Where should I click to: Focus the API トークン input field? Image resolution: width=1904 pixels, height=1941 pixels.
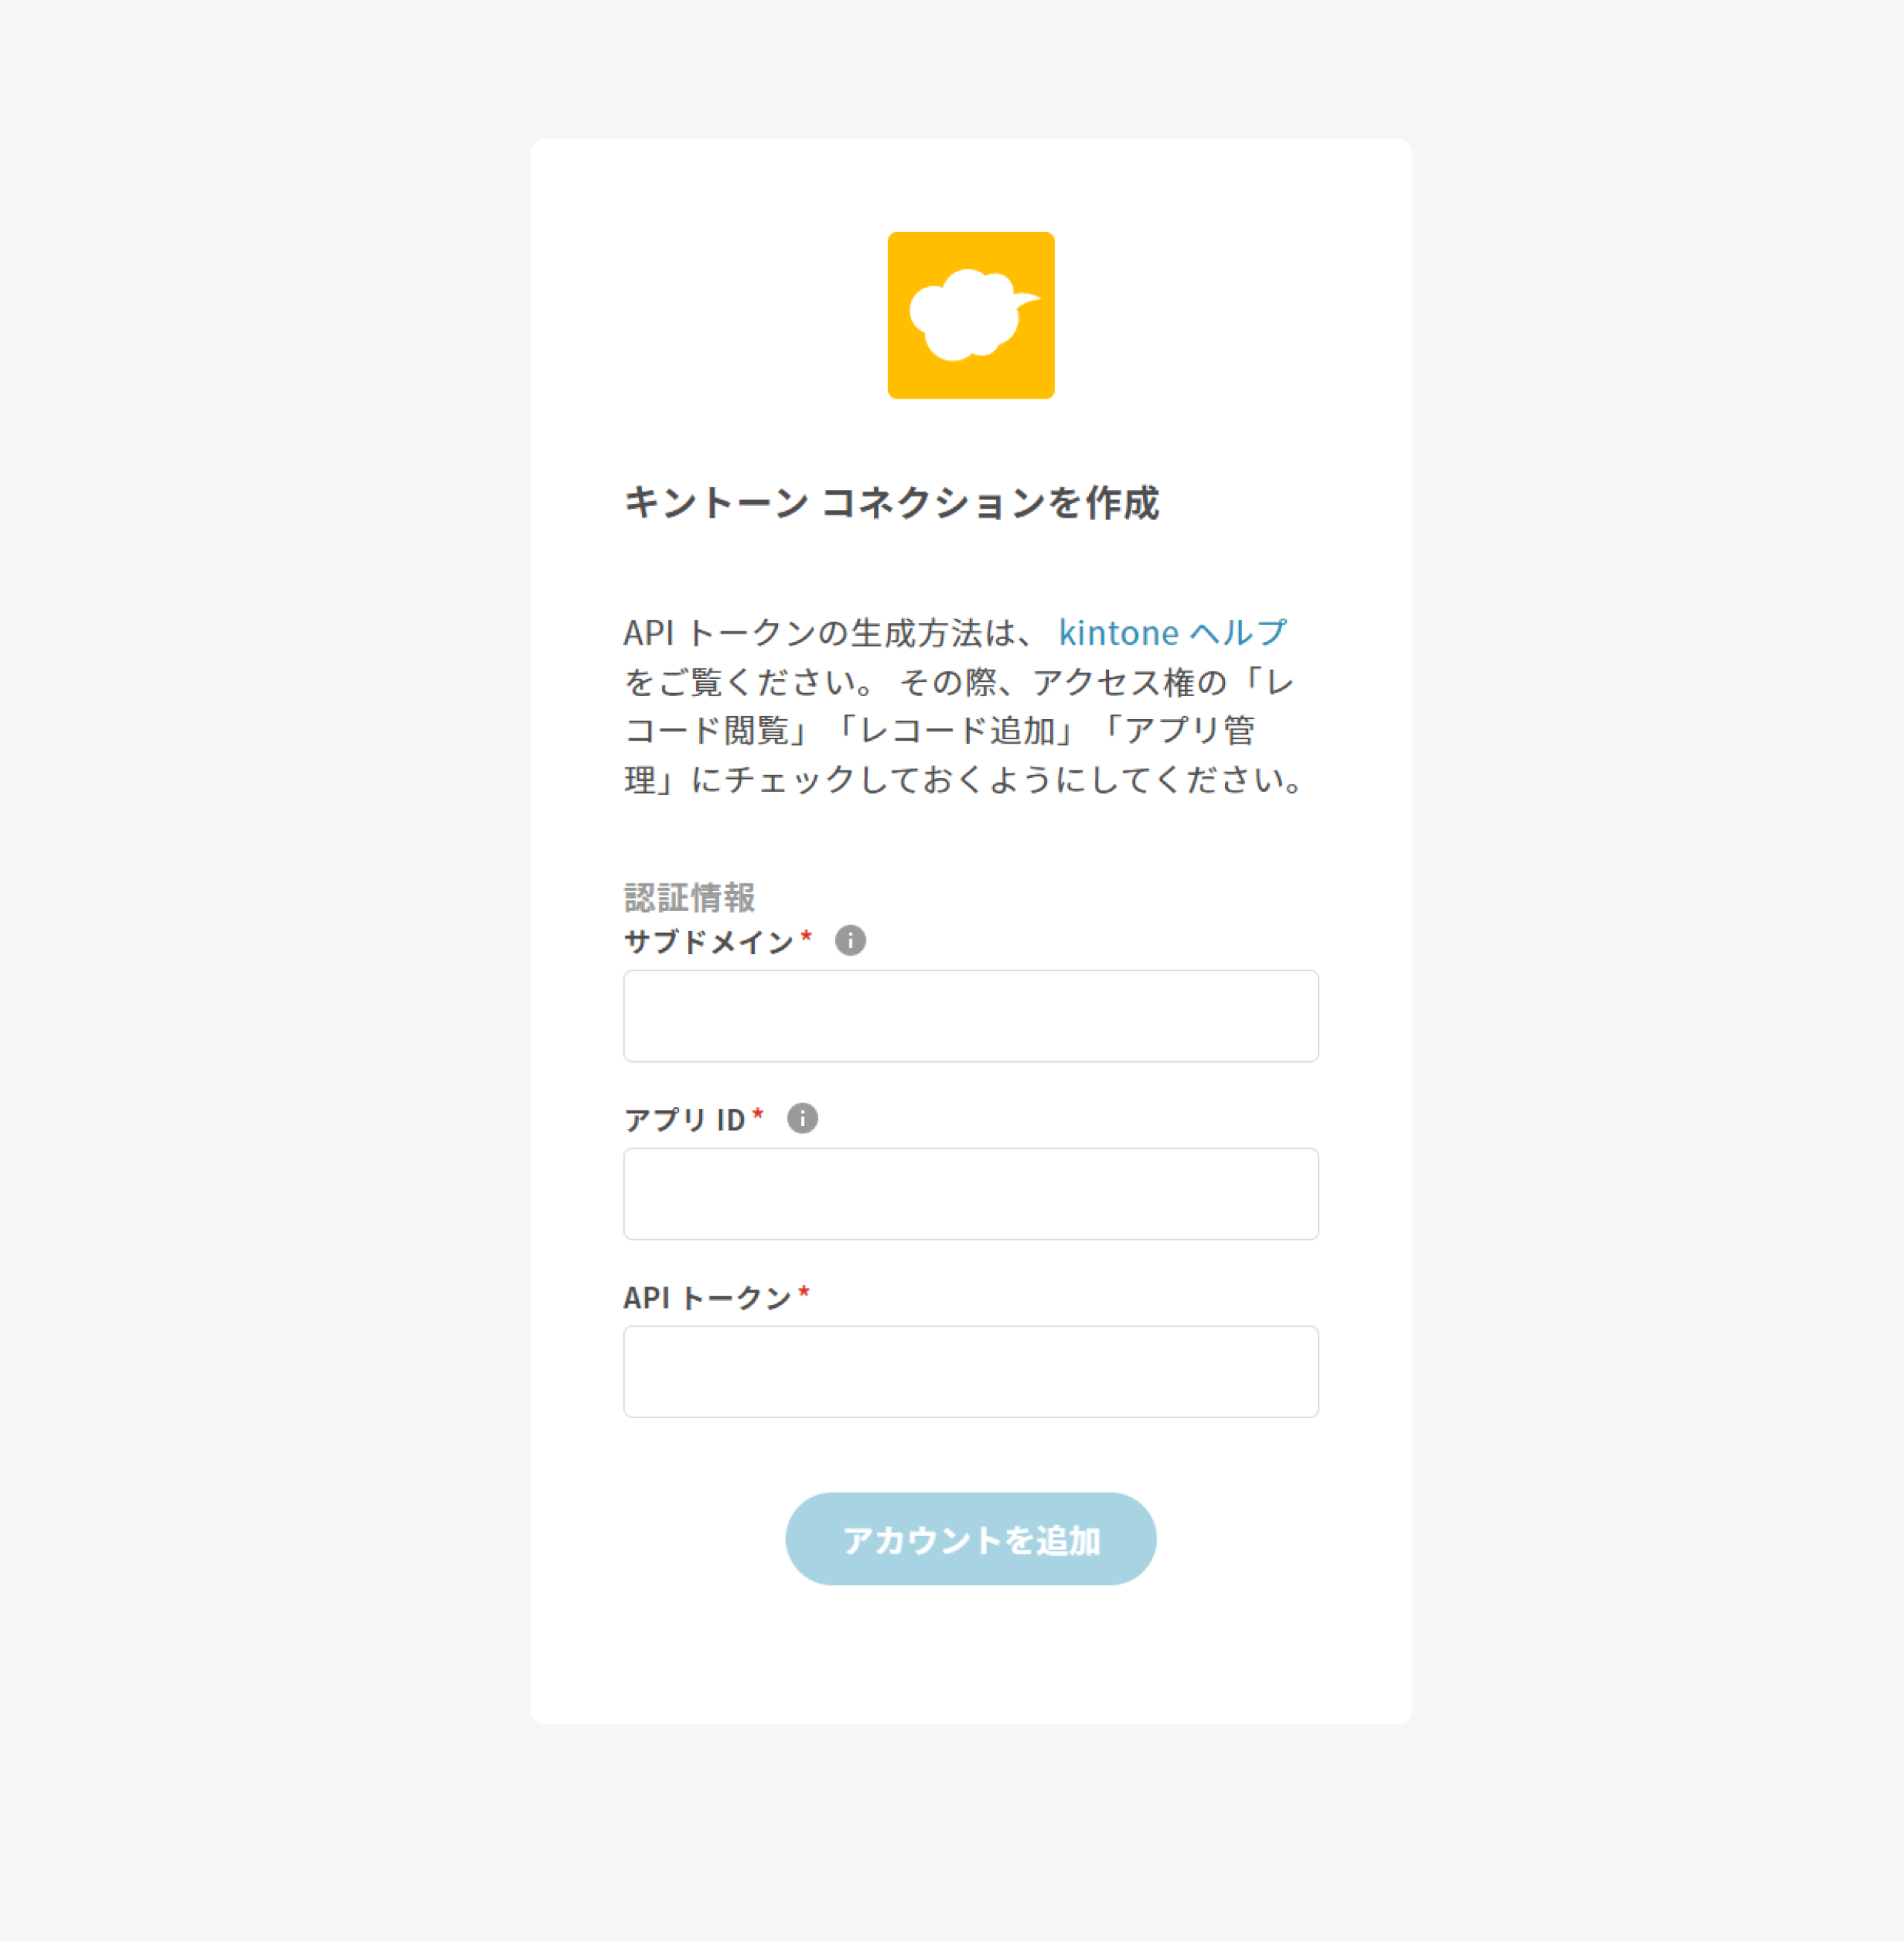point(970,1372)
